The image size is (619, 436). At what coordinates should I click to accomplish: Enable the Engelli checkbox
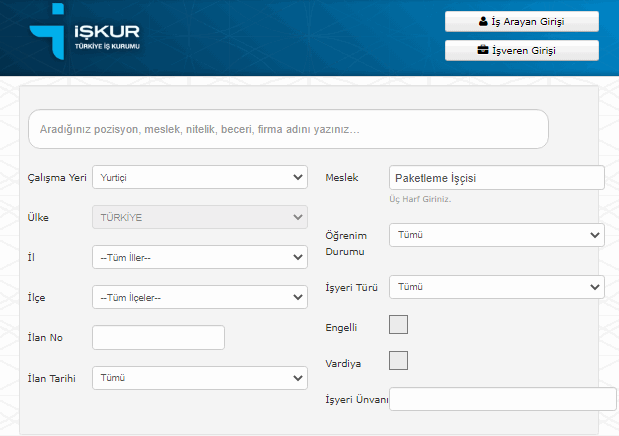pyautogui.click(x=398, y=324)
